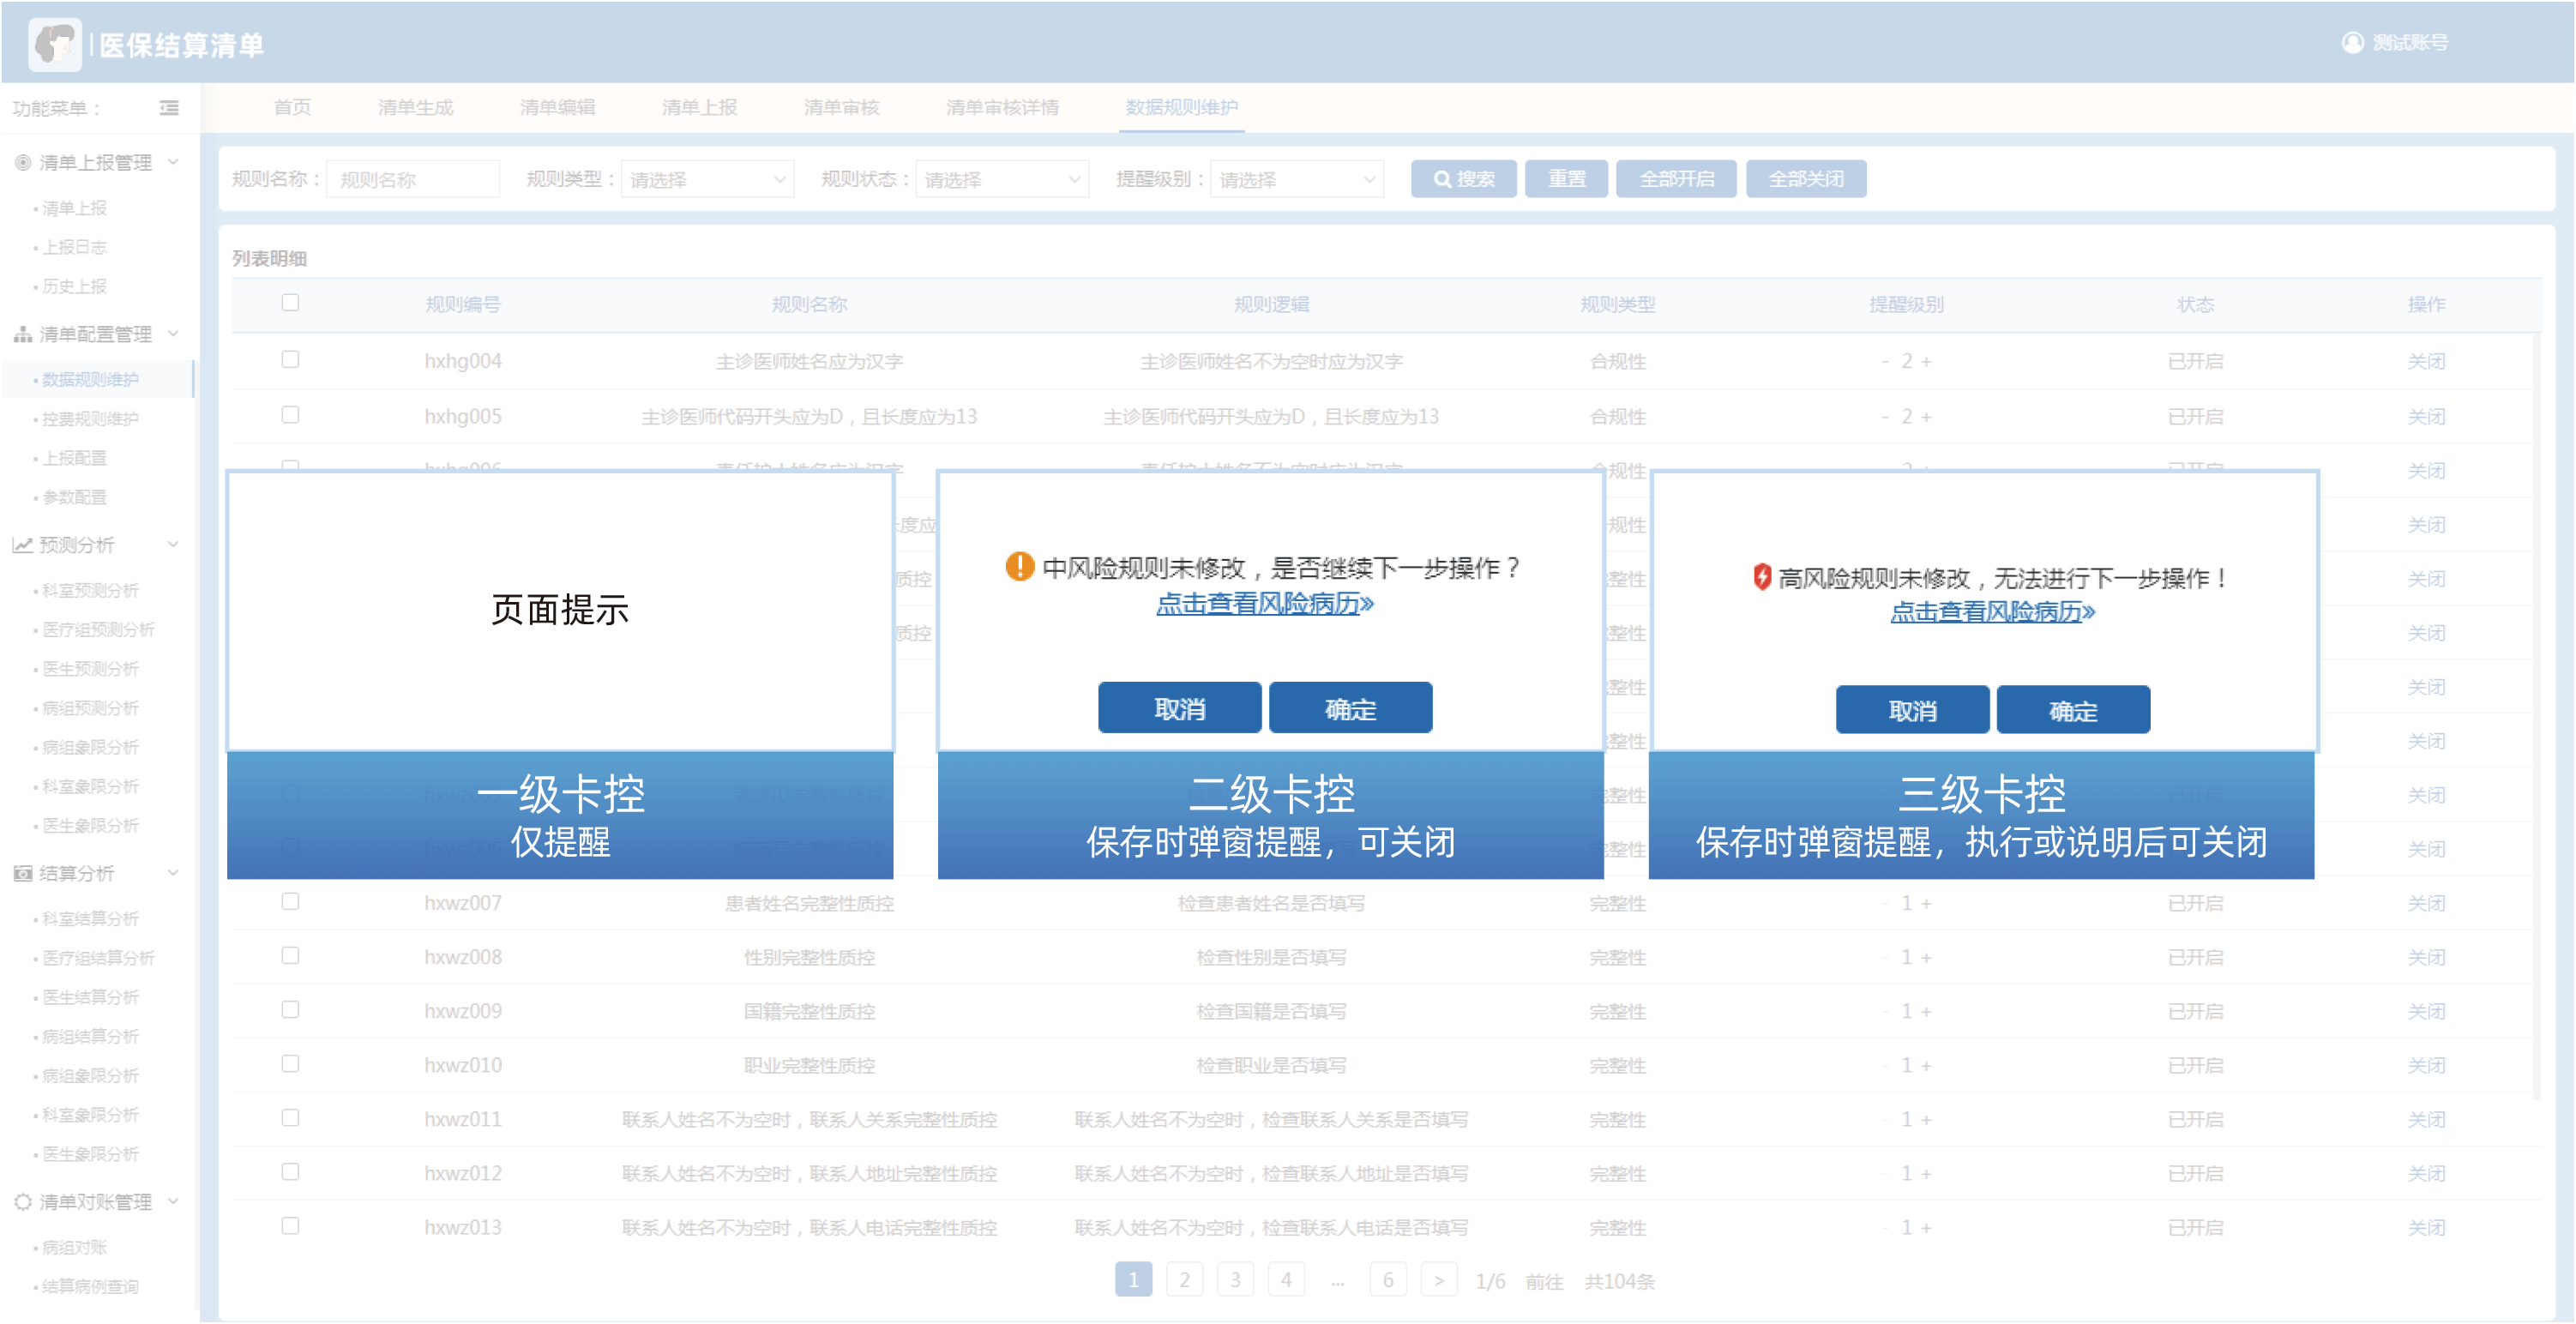Click the 全部开启 button
This screenshot has height=1324, width=2576.
click(1676, 179)
